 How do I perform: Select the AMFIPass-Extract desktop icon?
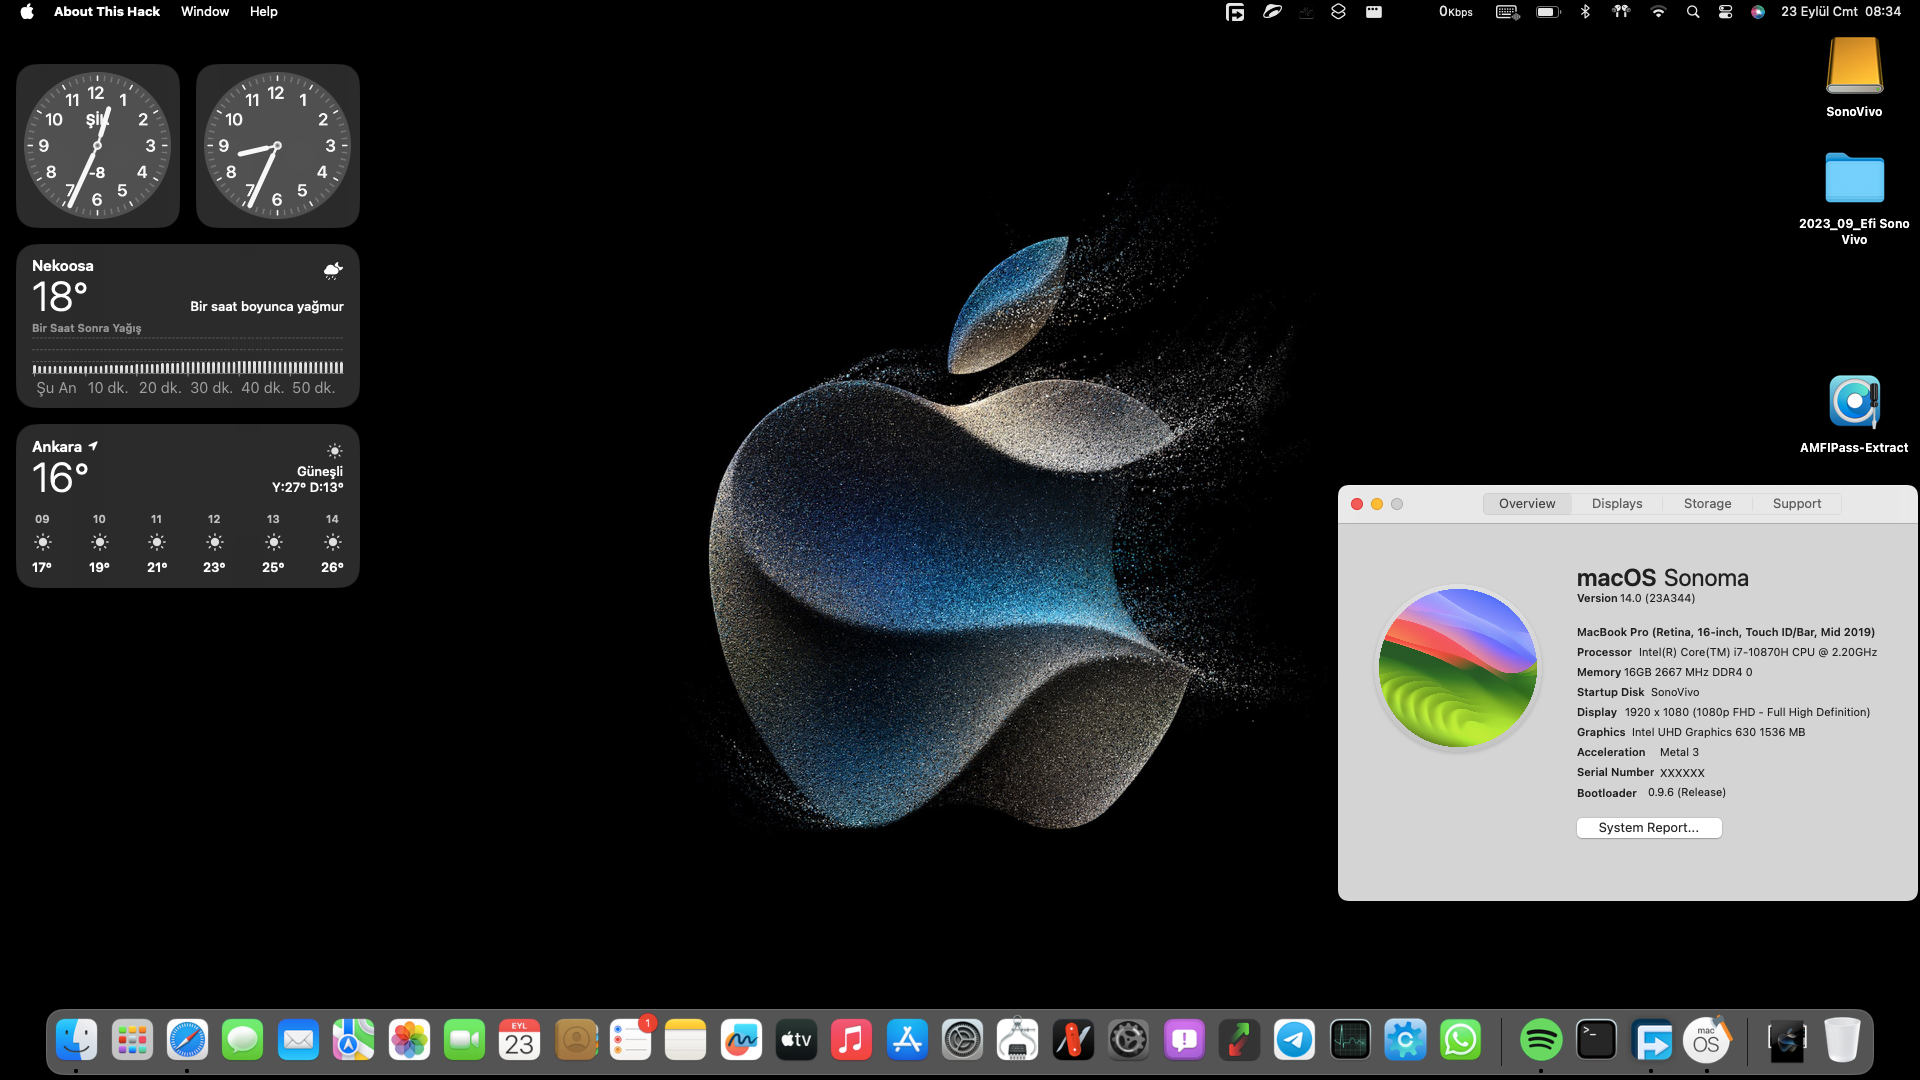click(1854, 403)
